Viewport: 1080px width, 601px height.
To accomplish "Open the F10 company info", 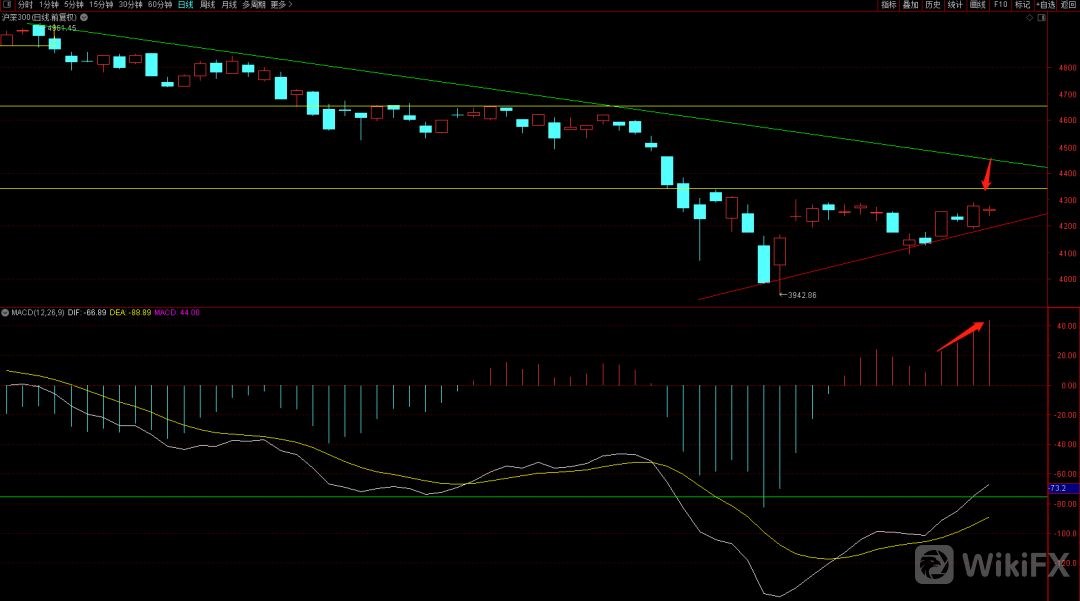I will tap(1000, 5).
